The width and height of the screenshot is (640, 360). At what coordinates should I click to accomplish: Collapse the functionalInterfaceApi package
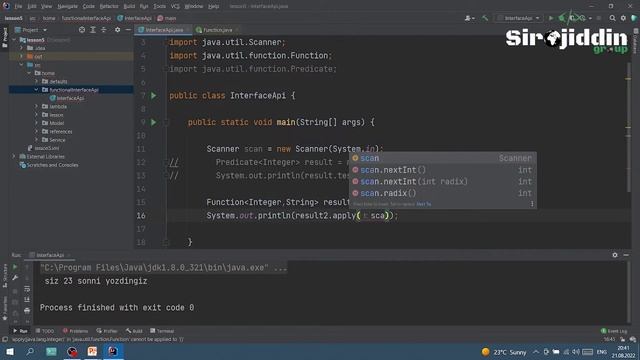36,89
